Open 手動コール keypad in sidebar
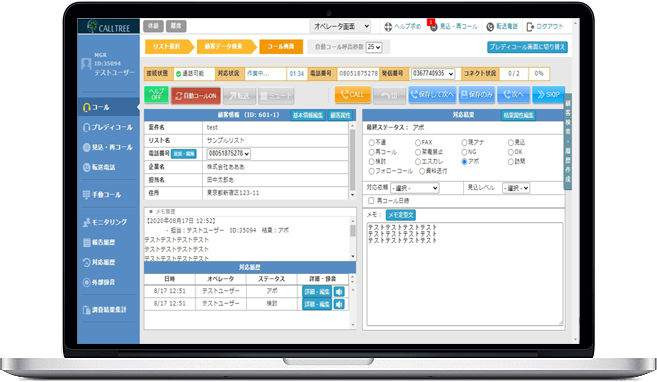This screenshot has width=657, height=382. [x=102, y=195]
